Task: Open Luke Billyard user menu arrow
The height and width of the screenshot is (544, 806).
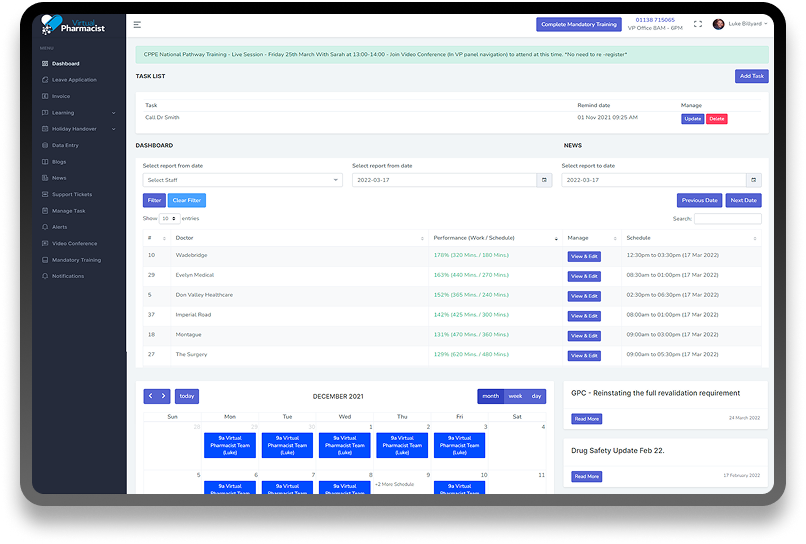Action: [766, 24]
